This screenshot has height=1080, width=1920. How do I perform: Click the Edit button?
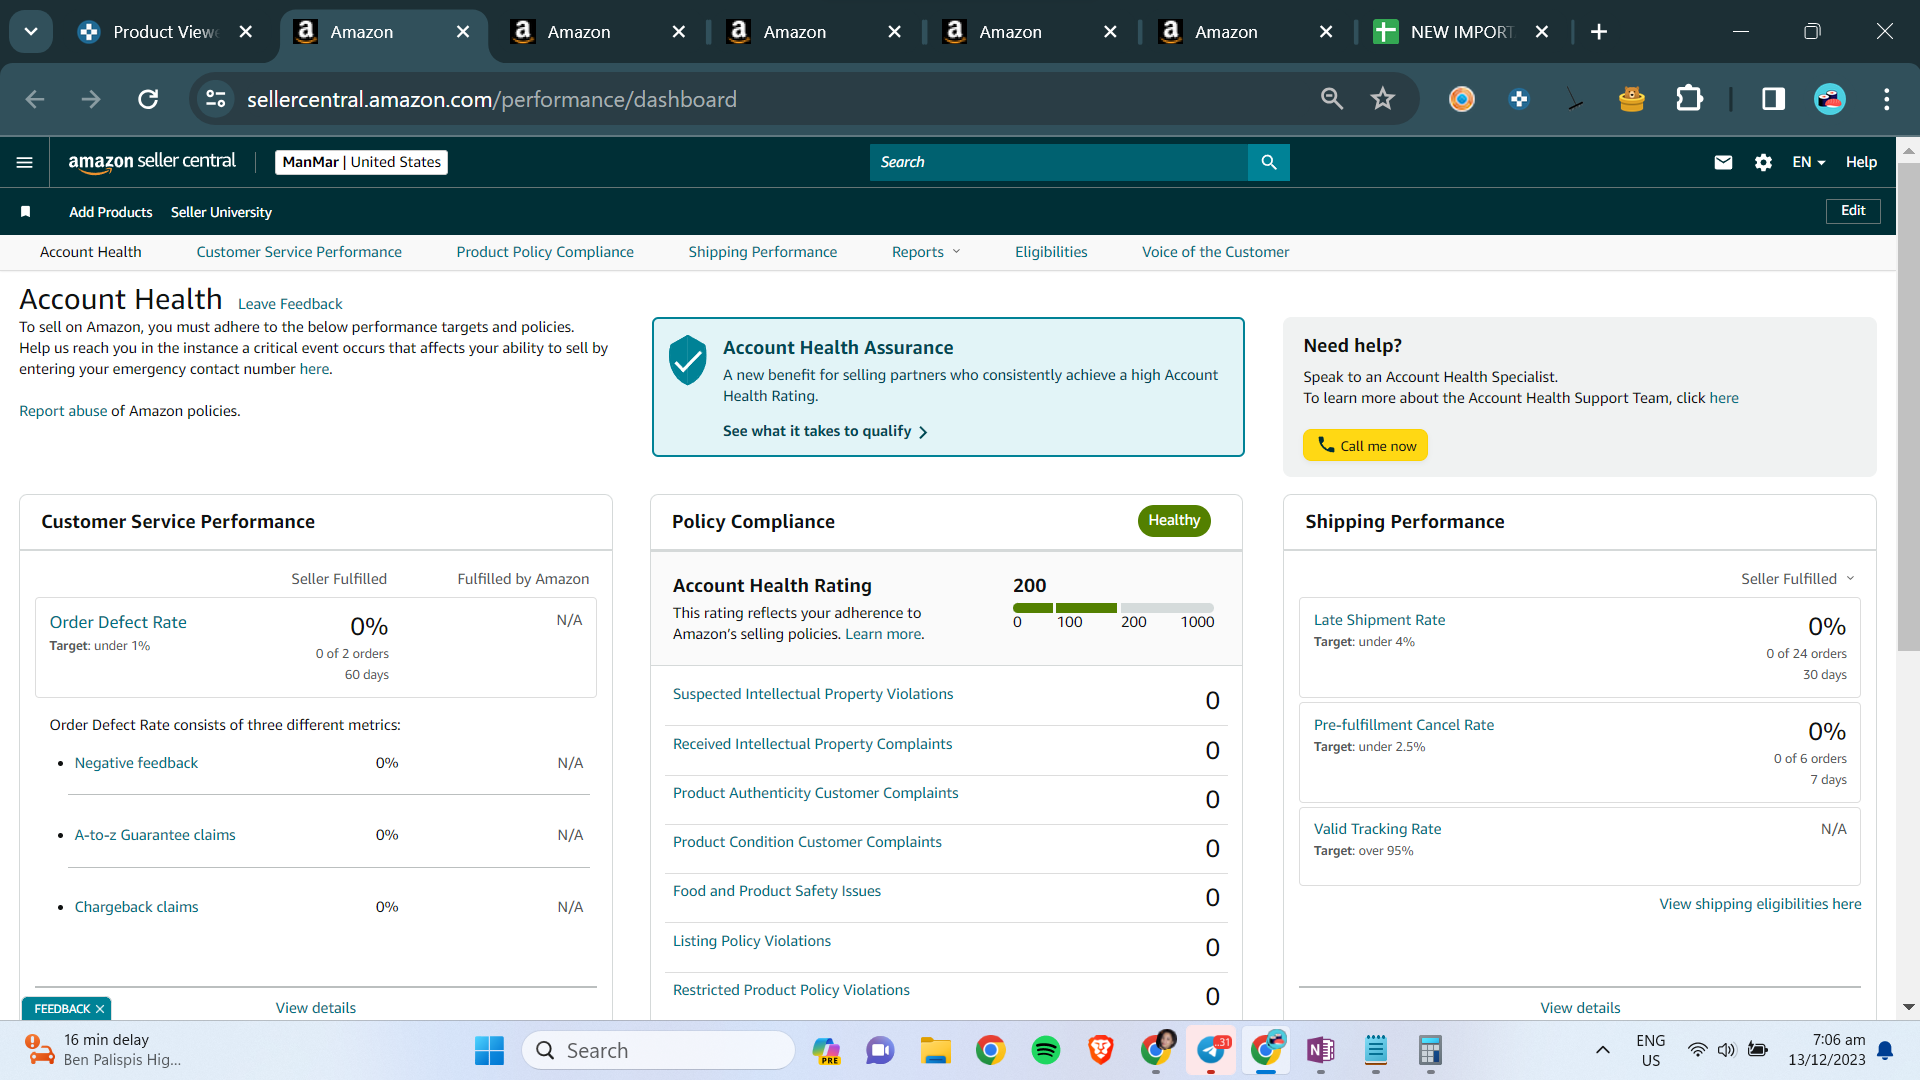click(x=1853, y=211)
